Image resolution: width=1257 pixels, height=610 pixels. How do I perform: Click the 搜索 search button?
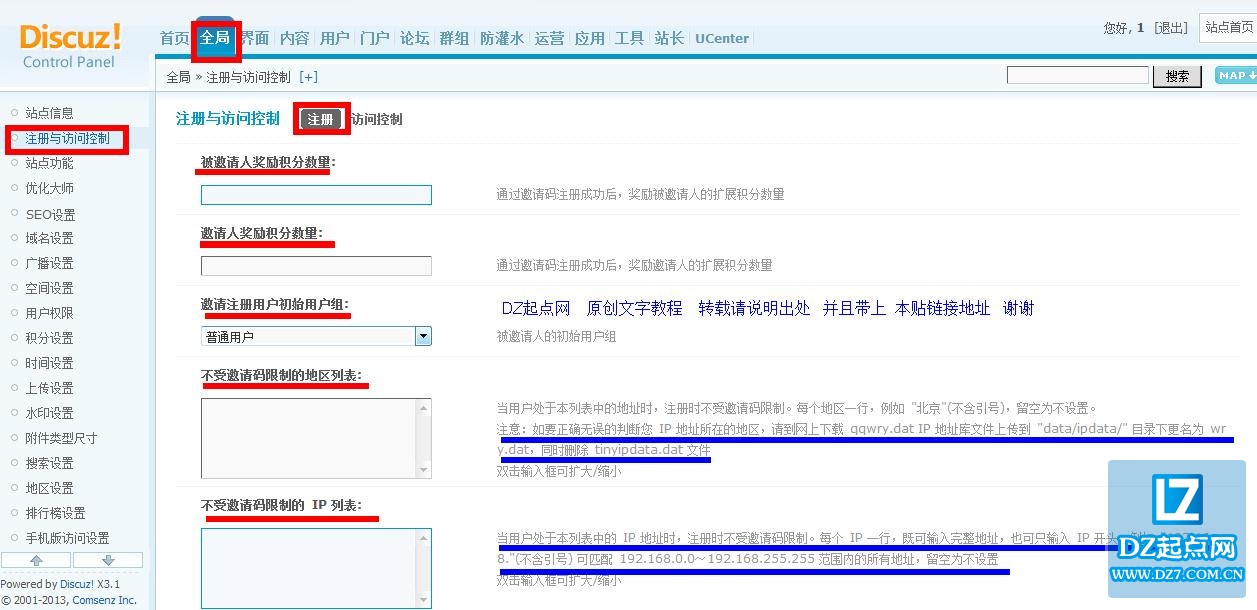coord(1177,75)
